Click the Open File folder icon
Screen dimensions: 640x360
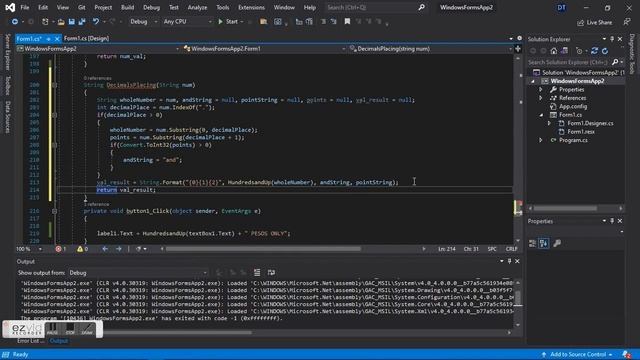pos(61,22)
